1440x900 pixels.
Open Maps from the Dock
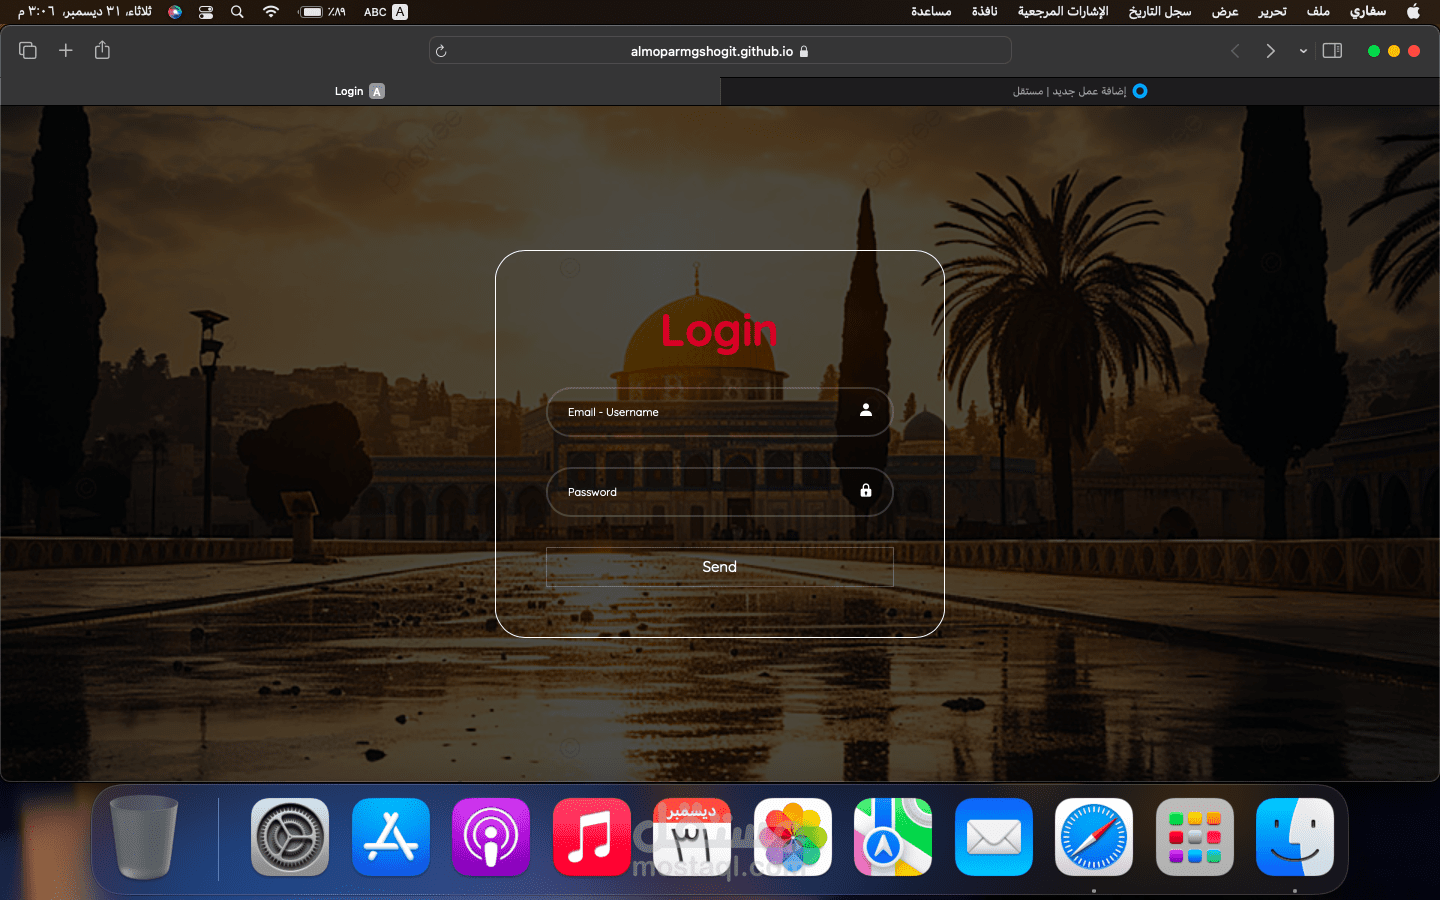[893, 837]
